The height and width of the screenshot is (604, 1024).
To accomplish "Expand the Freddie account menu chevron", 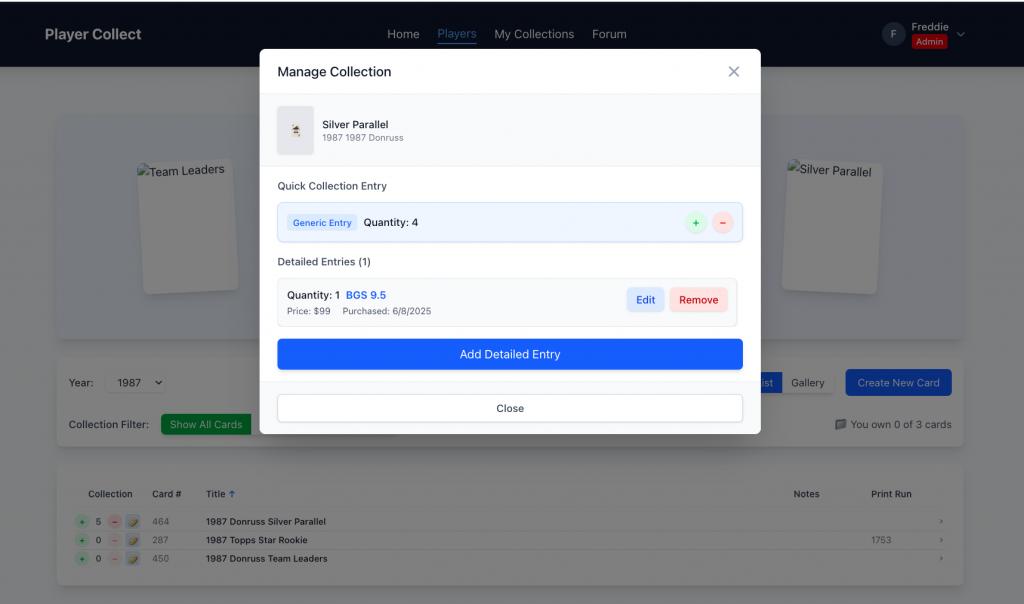I will pos(961,35).
